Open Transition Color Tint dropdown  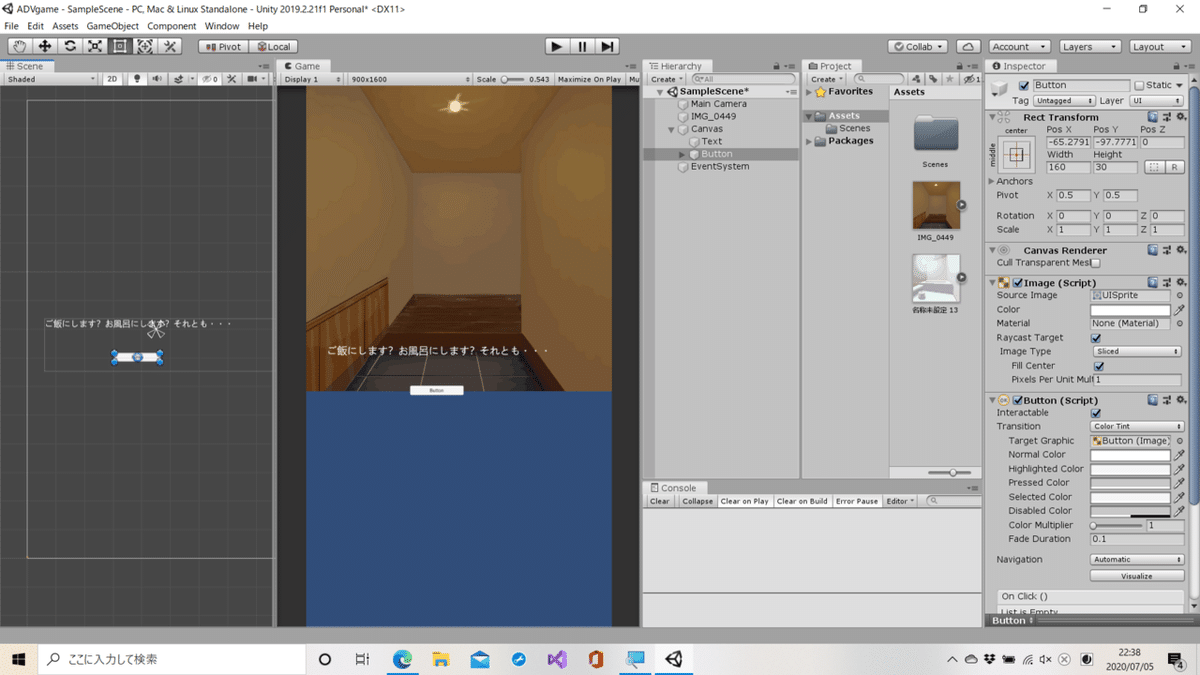(1137, 427)
